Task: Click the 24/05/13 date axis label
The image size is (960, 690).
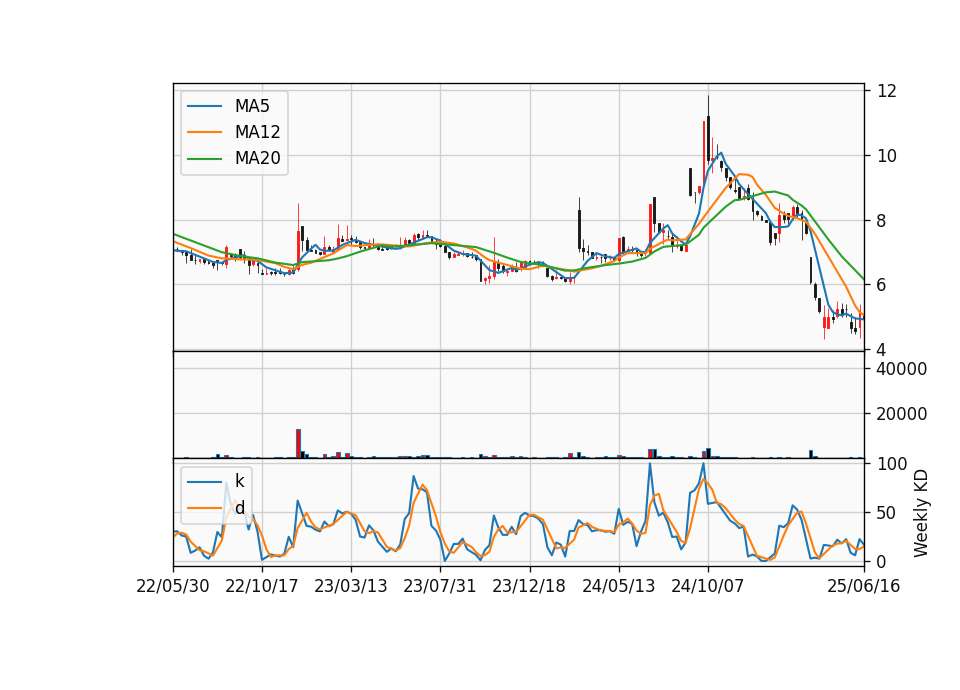Action: pos(618,586)
